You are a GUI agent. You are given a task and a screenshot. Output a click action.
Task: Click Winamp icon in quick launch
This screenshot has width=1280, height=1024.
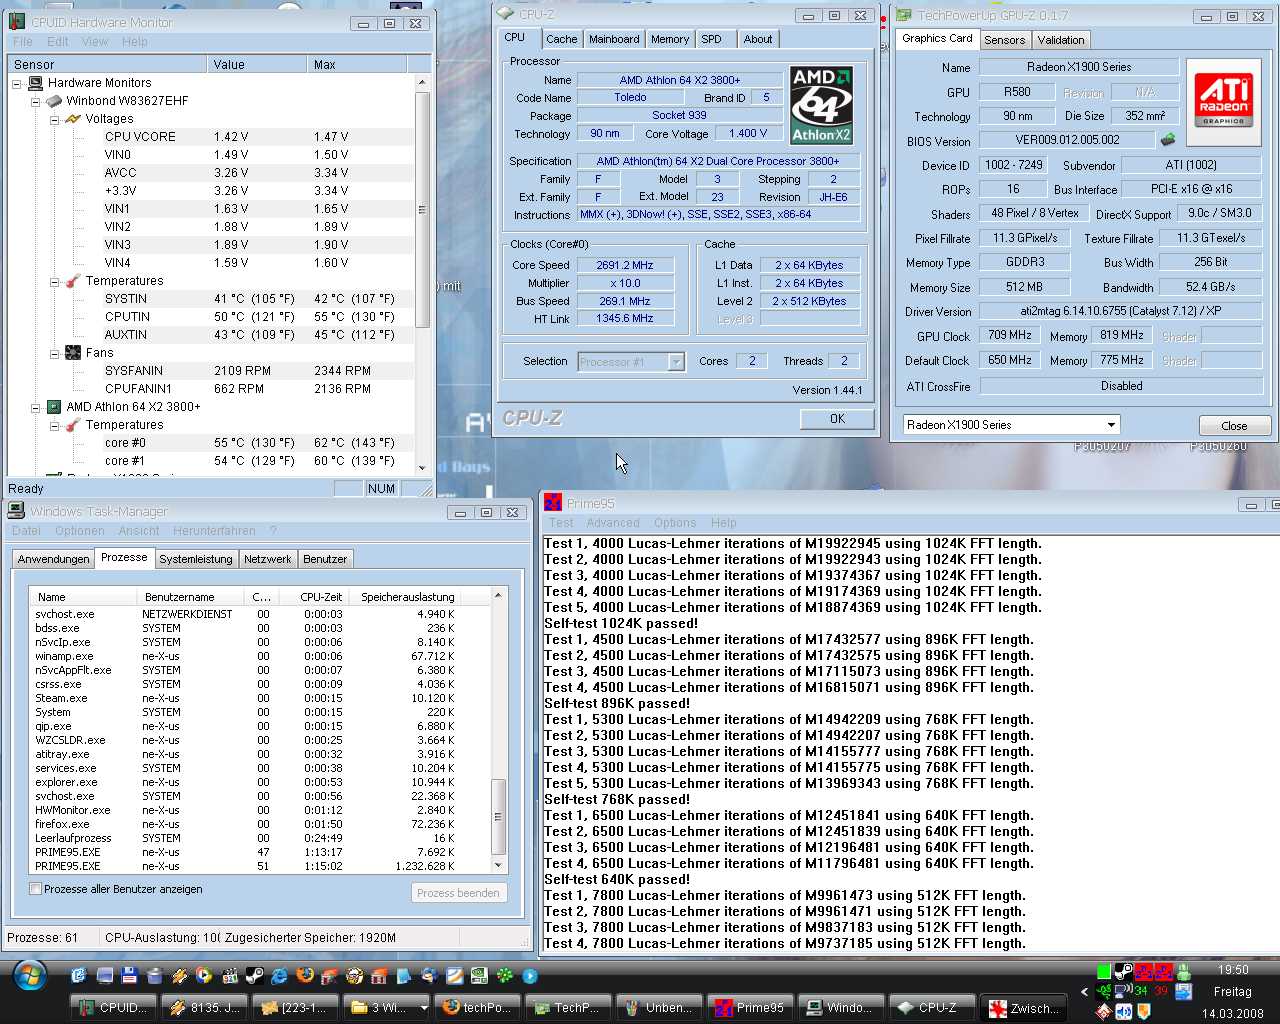[x=180, y=975]
